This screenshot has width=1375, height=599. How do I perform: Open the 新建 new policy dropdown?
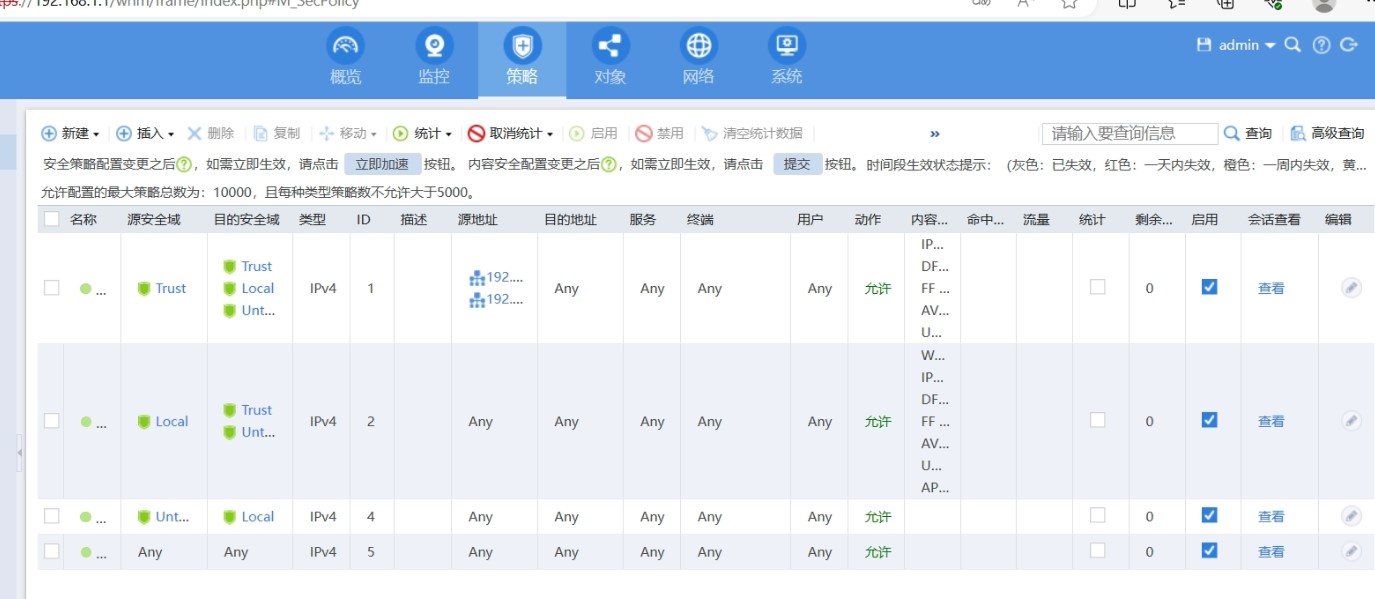[70, 133]
